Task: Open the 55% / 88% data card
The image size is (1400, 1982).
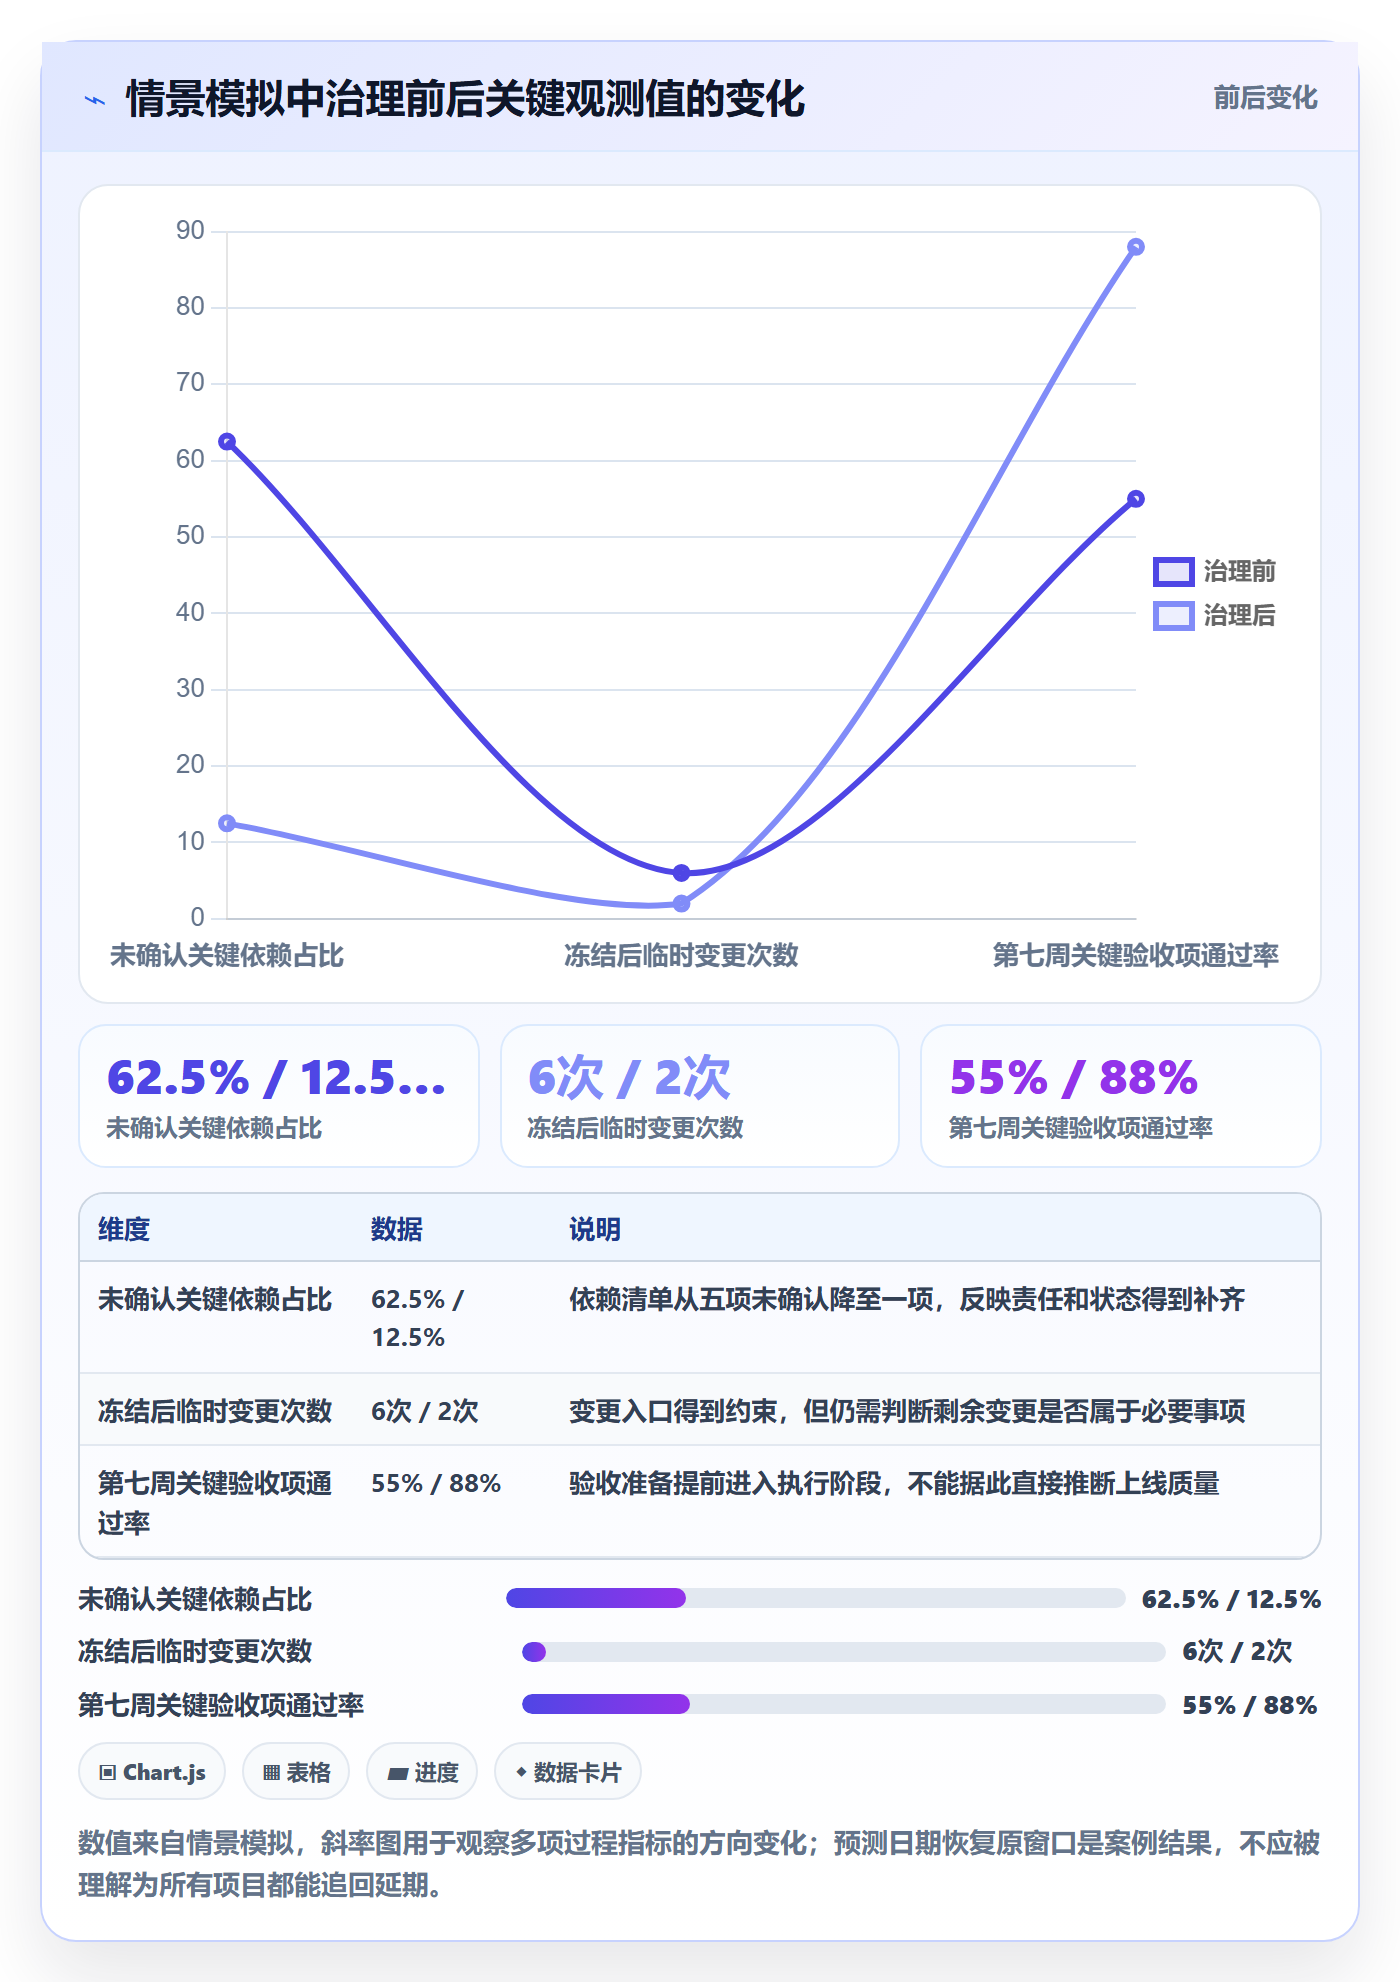Action: [1121, 1096]
